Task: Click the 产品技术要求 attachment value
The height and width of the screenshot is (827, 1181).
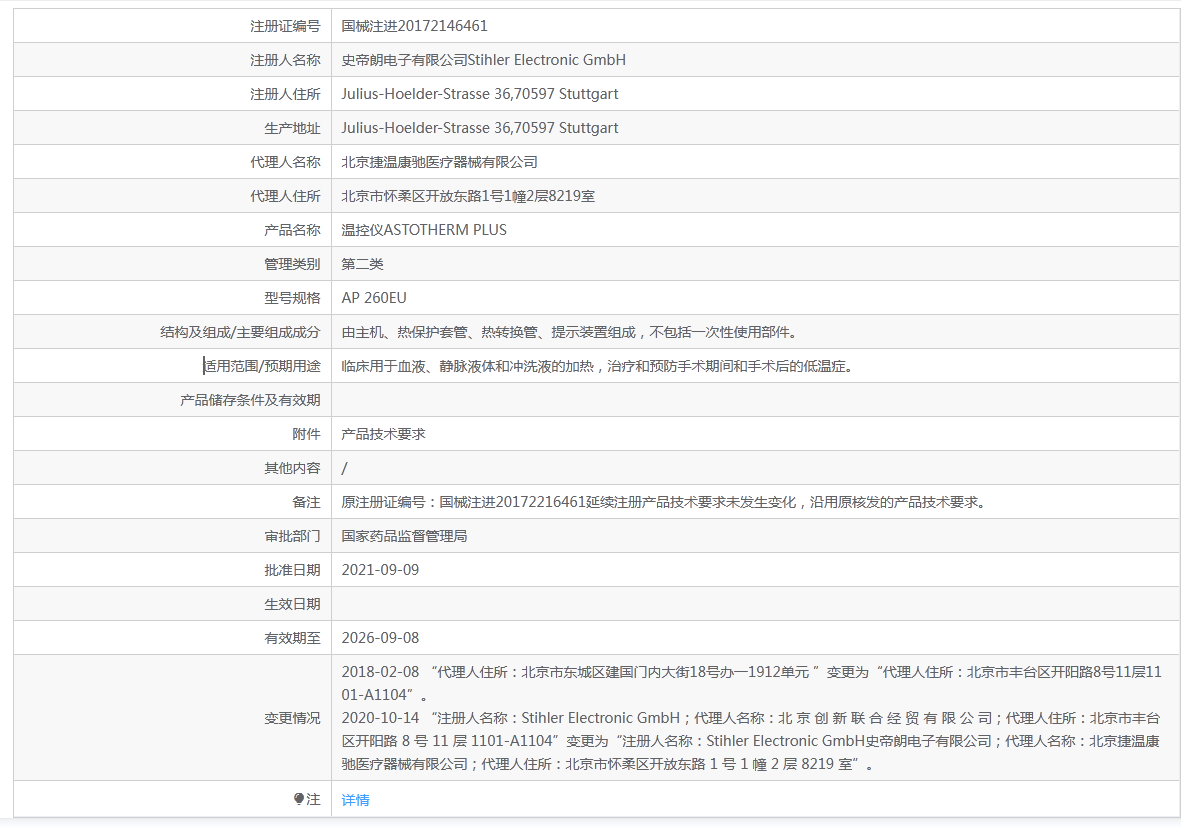Action: click(x=383, y=434)
